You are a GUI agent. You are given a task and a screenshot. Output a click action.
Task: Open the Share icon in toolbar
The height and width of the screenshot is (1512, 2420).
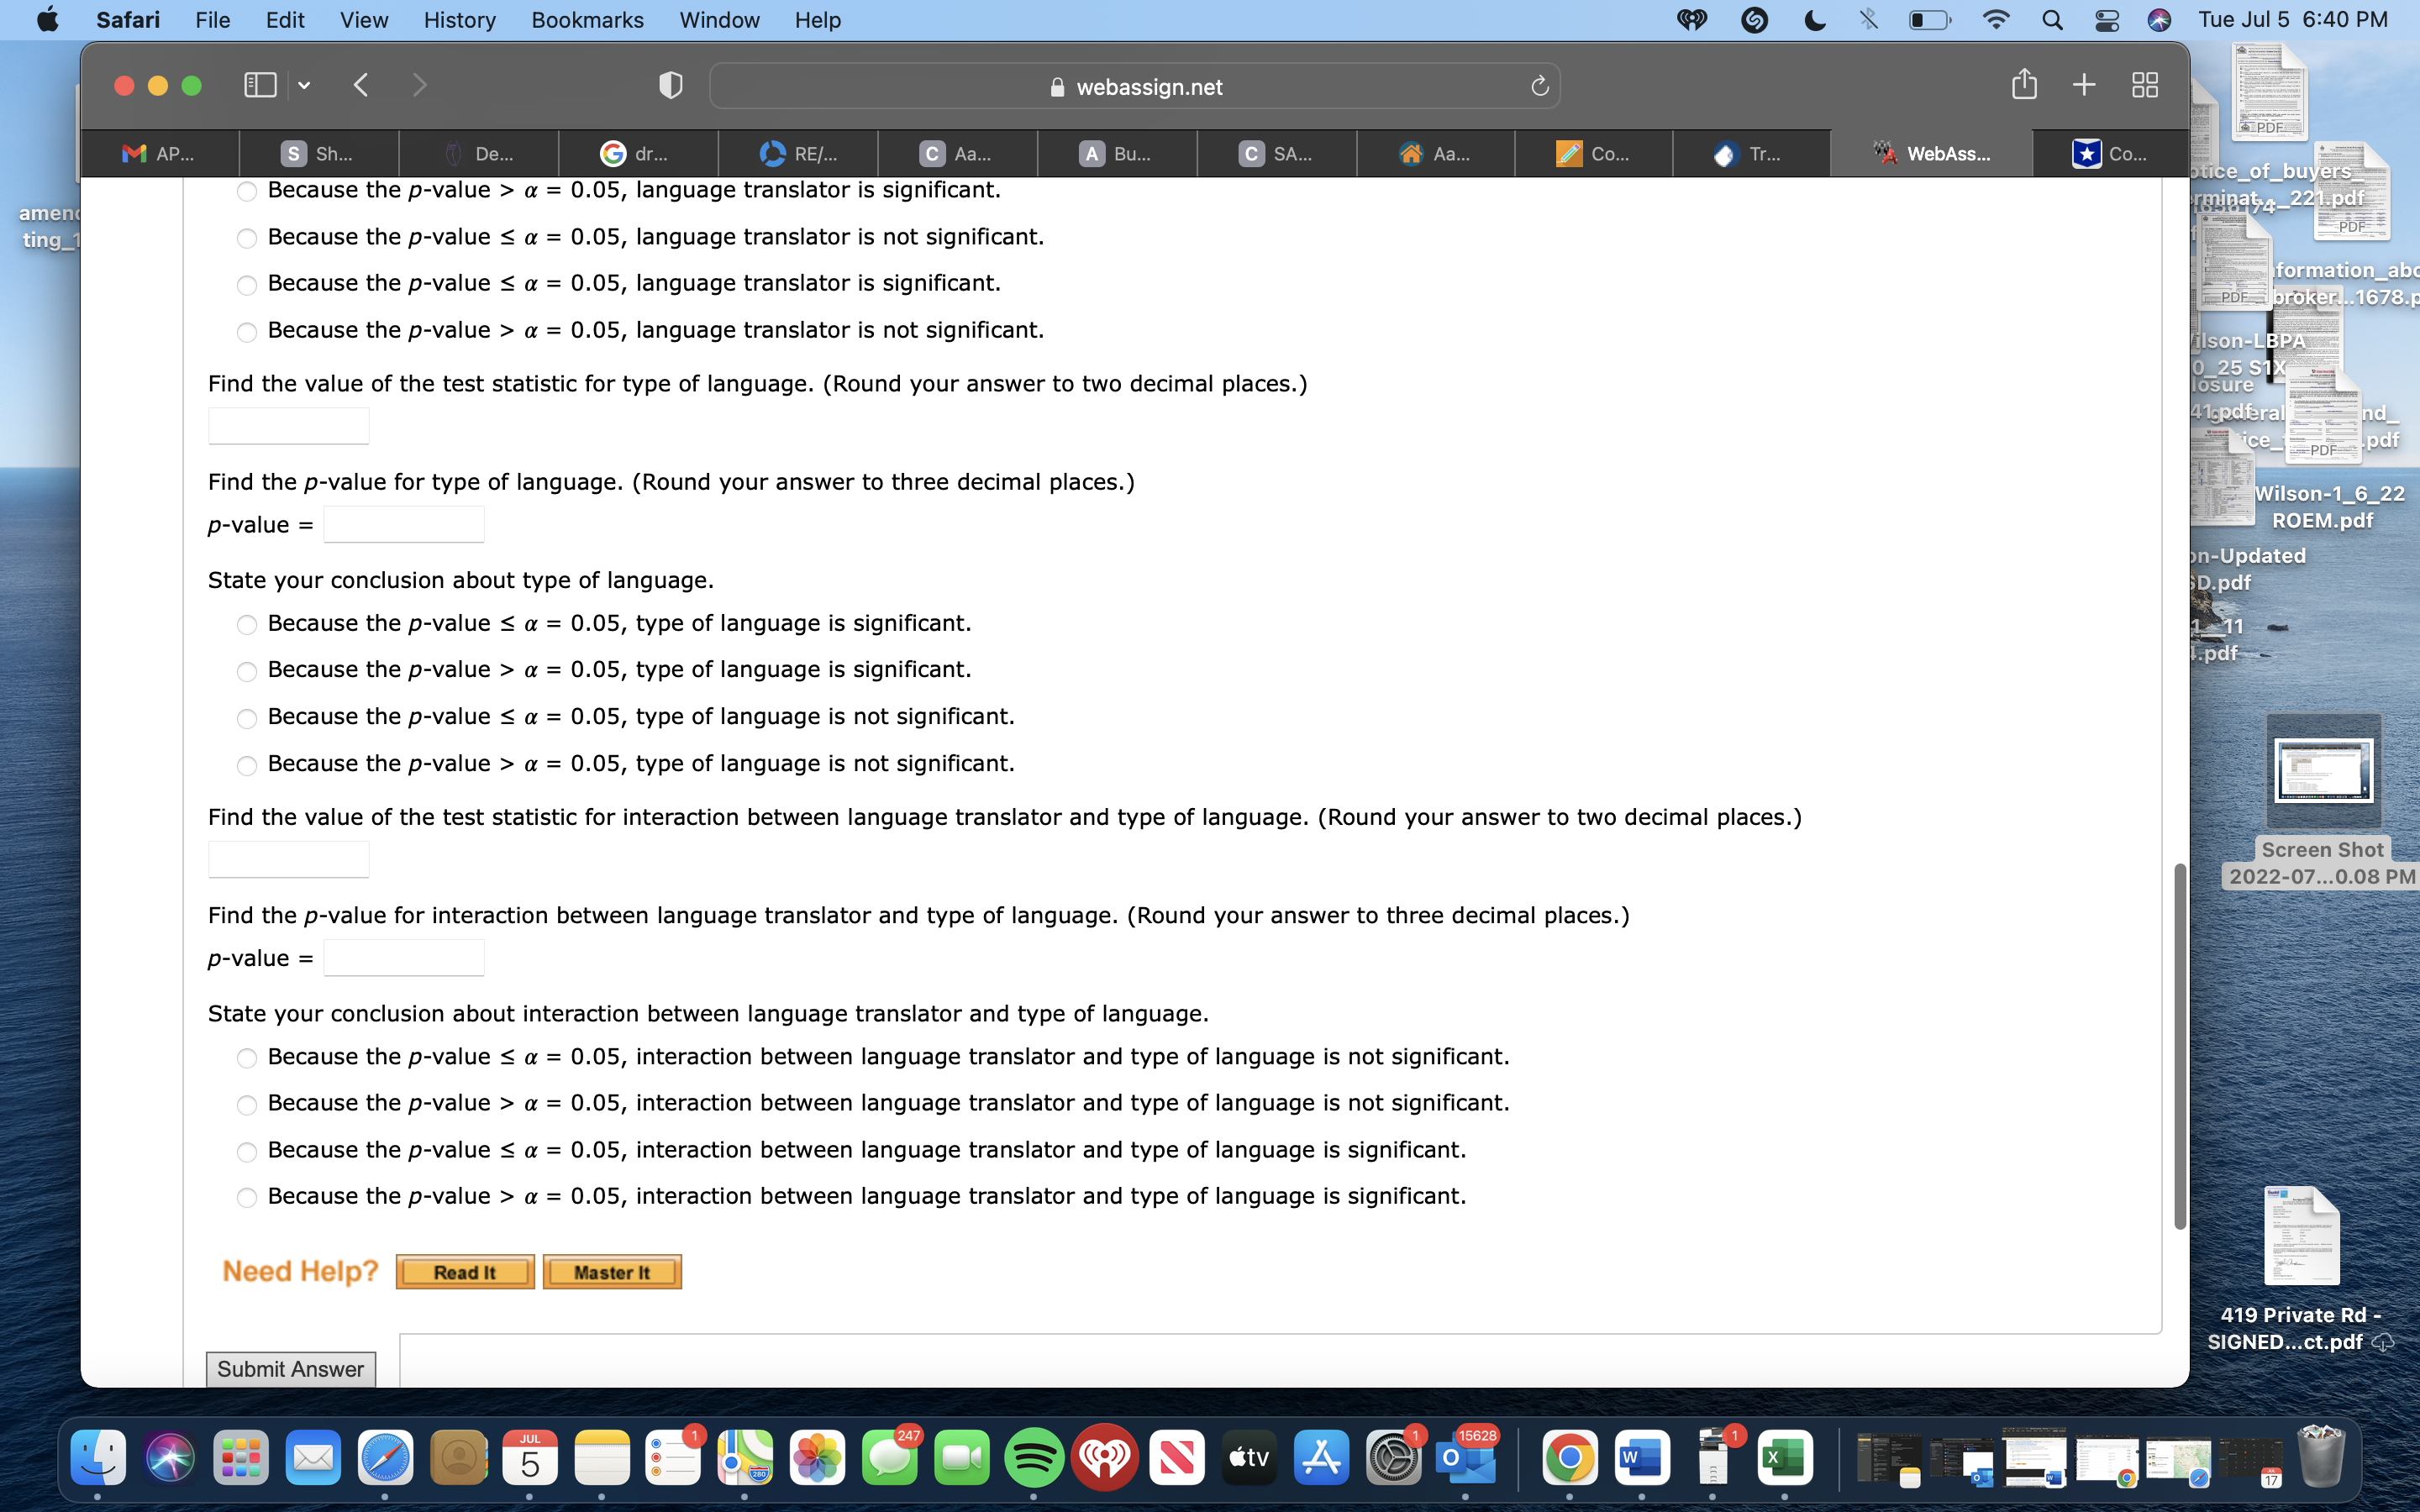click(2023, 85)
